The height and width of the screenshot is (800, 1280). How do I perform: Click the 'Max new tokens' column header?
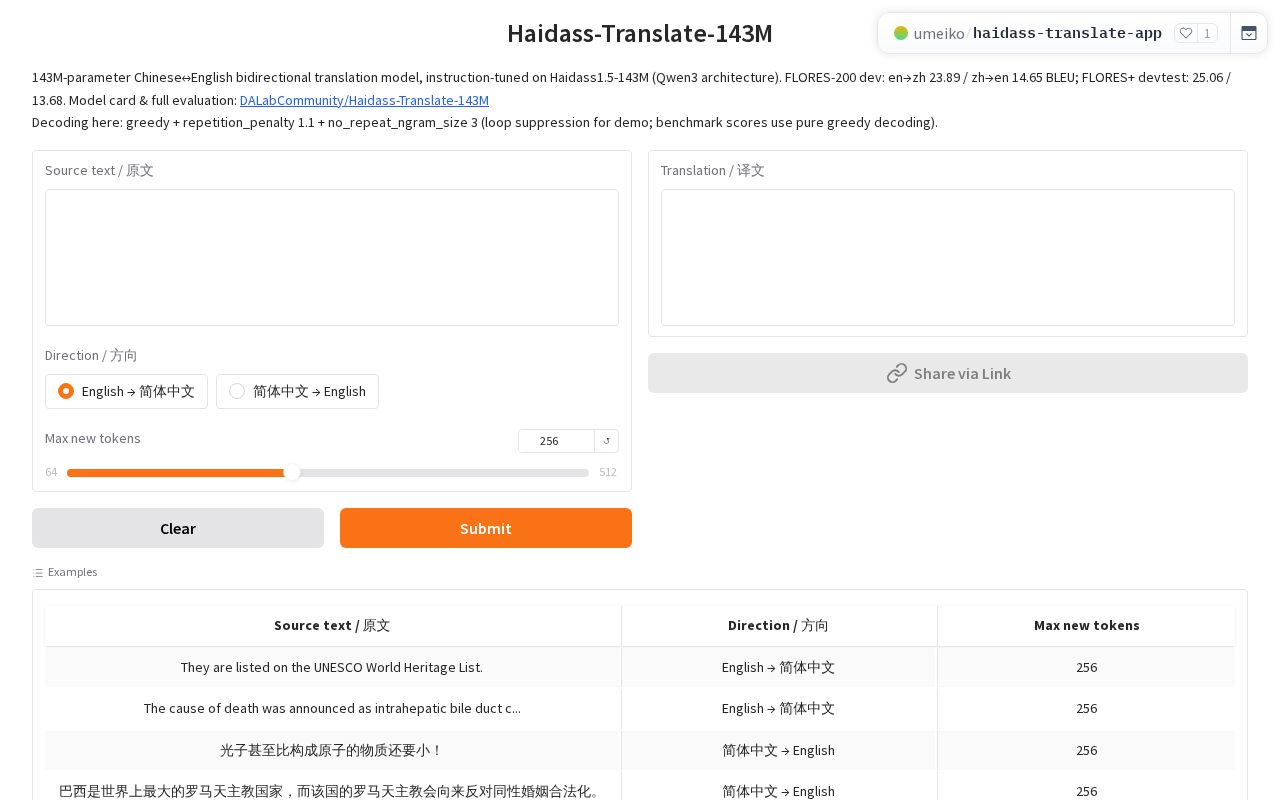click(1086, 625)
